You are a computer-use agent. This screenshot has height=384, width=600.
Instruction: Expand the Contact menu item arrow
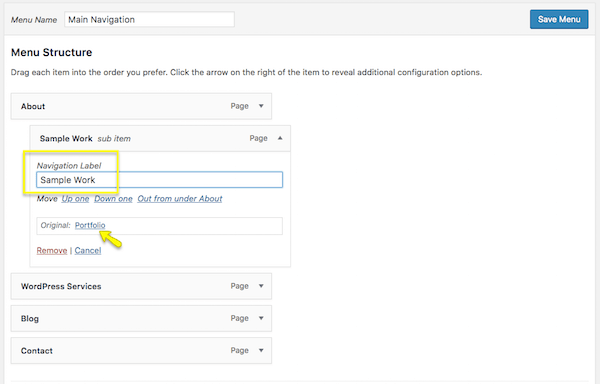coord(261,350)
